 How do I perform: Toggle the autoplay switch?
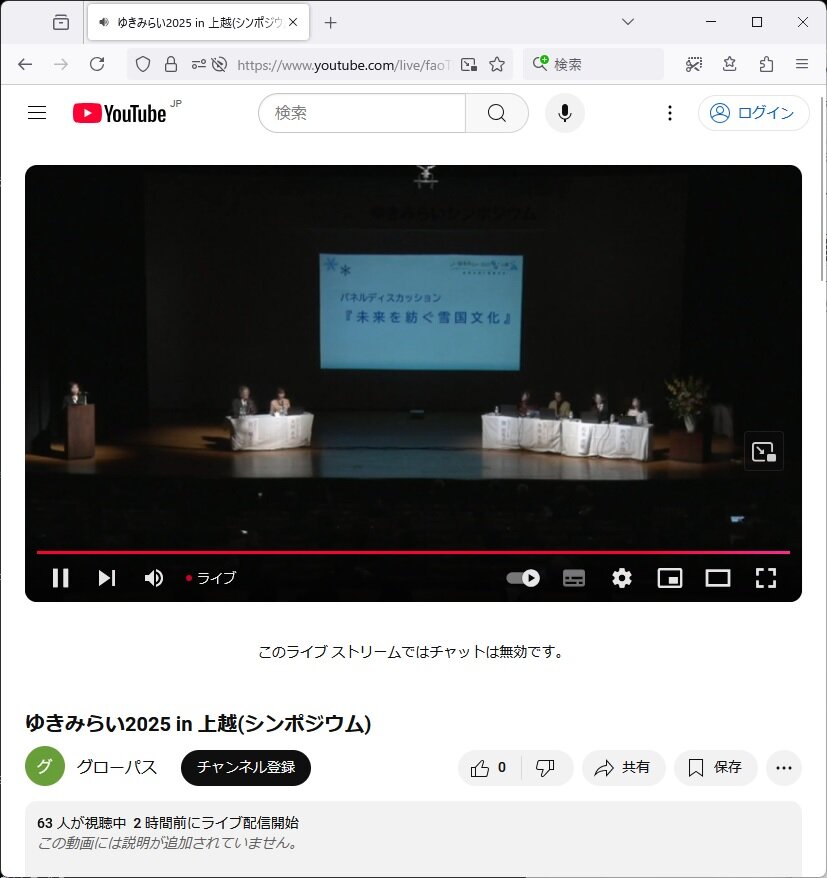point(523,578)
